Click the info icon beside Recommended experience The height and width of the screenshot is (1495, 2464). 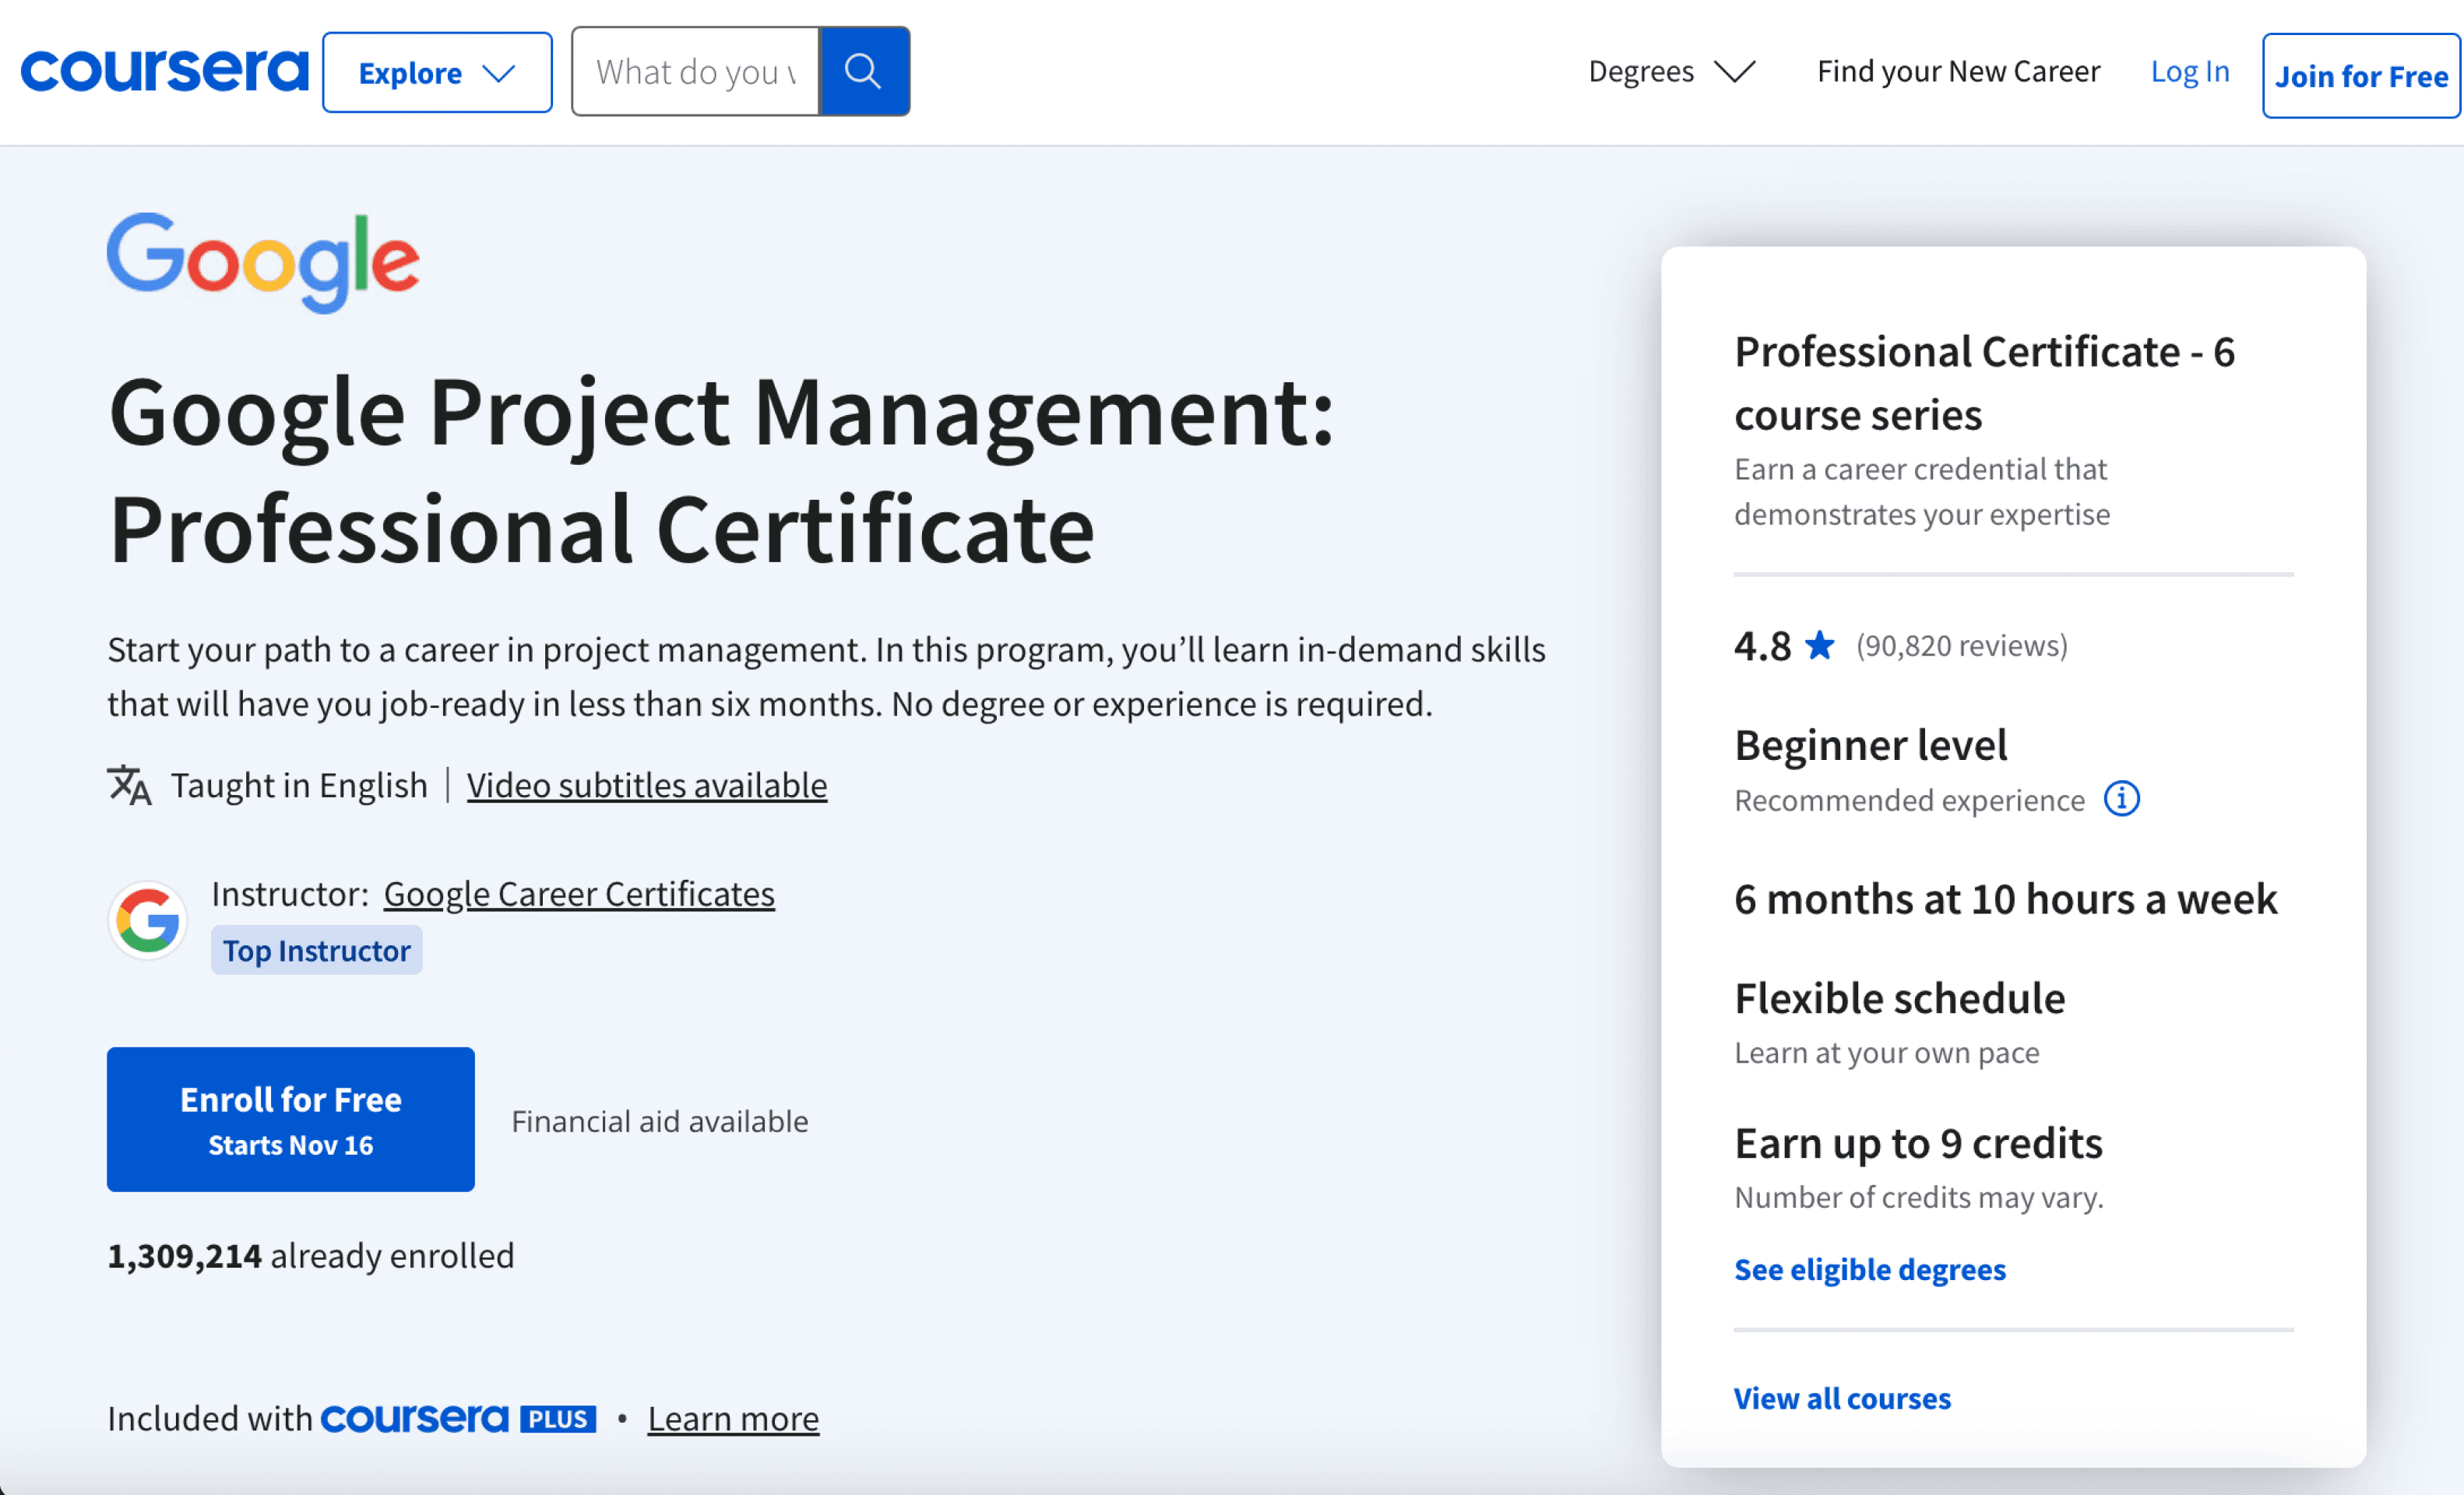2121,799
